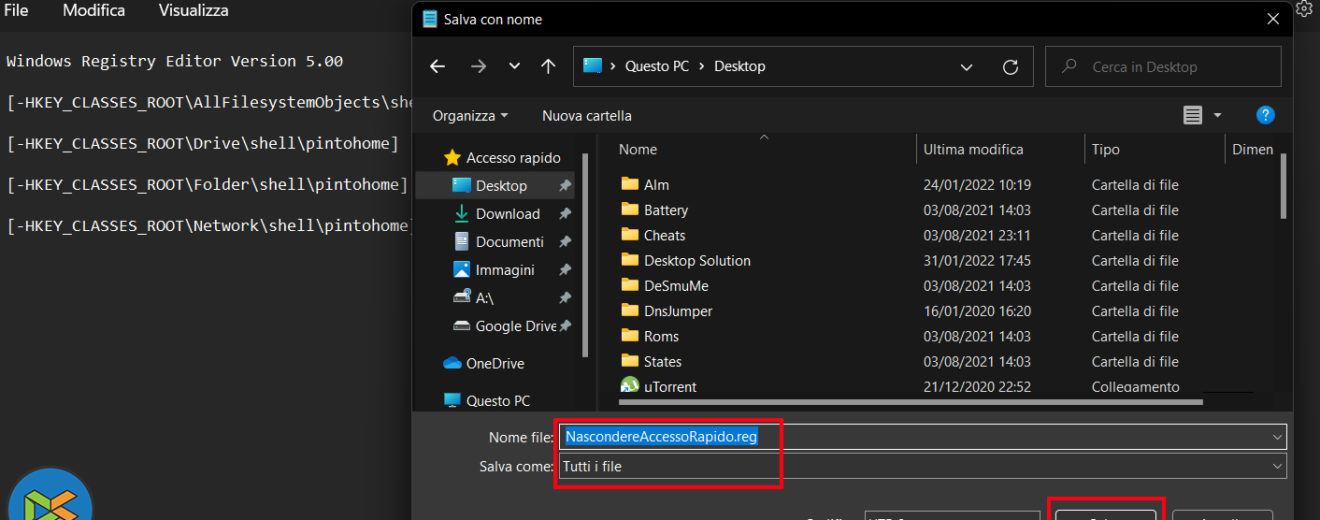
Task: Open the Modifica menu
Action: [x=94, y=11]
